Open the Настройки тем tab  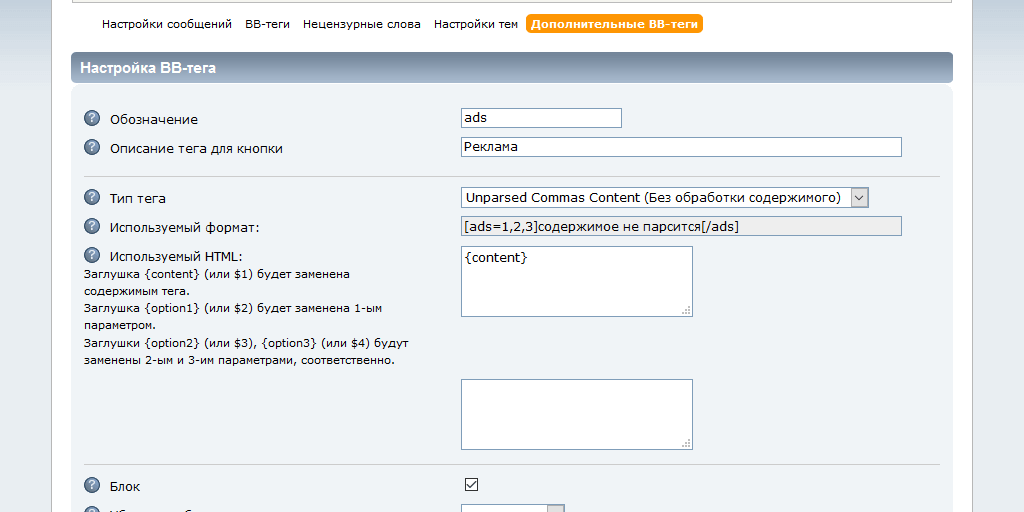point(475,24)
